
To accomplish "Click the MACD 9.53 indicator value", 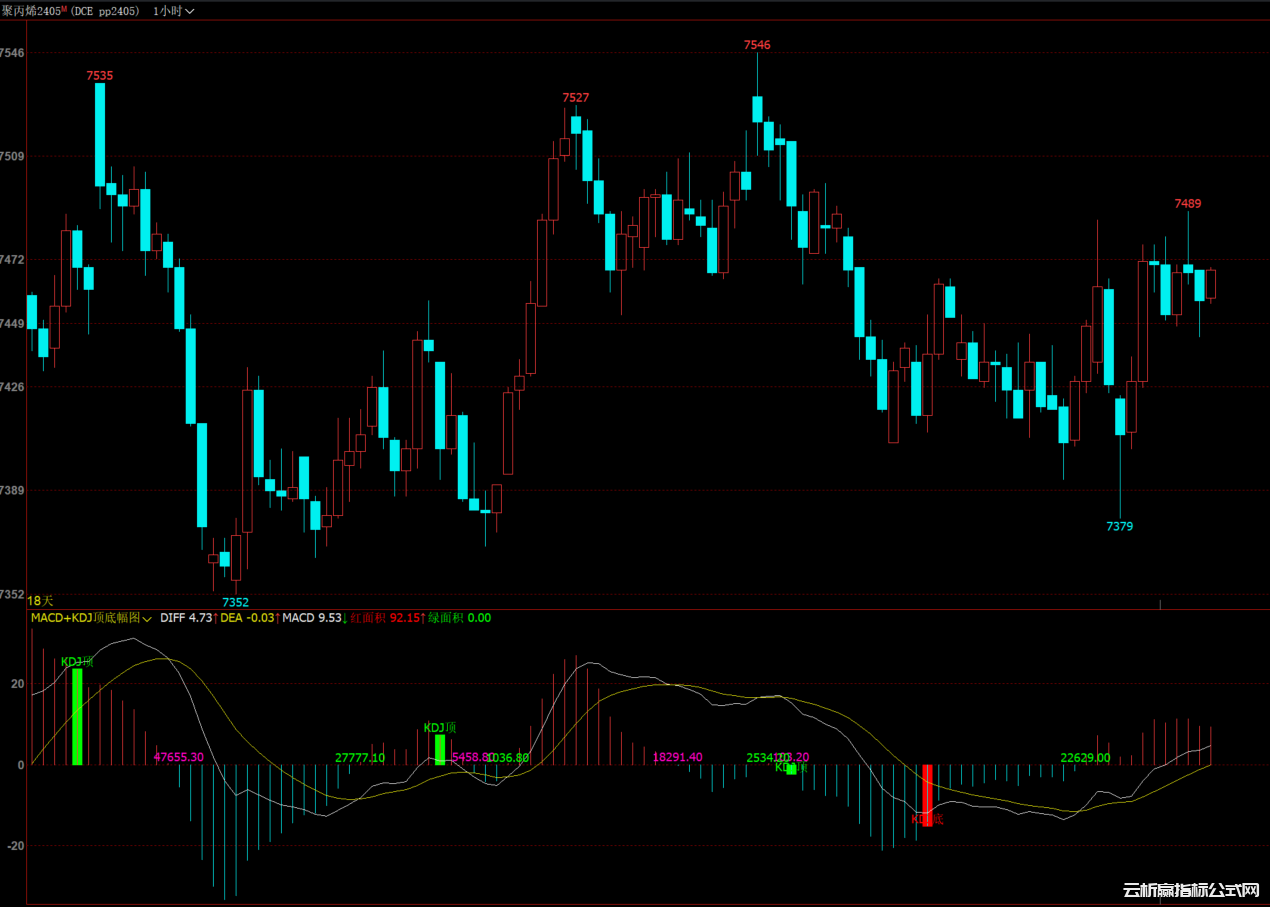I will 311,618.
